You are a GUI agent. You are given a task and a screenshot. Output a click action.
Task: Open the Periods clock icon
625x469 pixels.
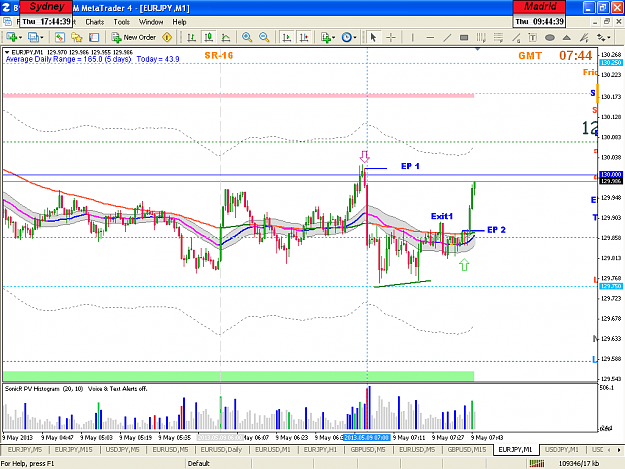[x=347, y=37]
